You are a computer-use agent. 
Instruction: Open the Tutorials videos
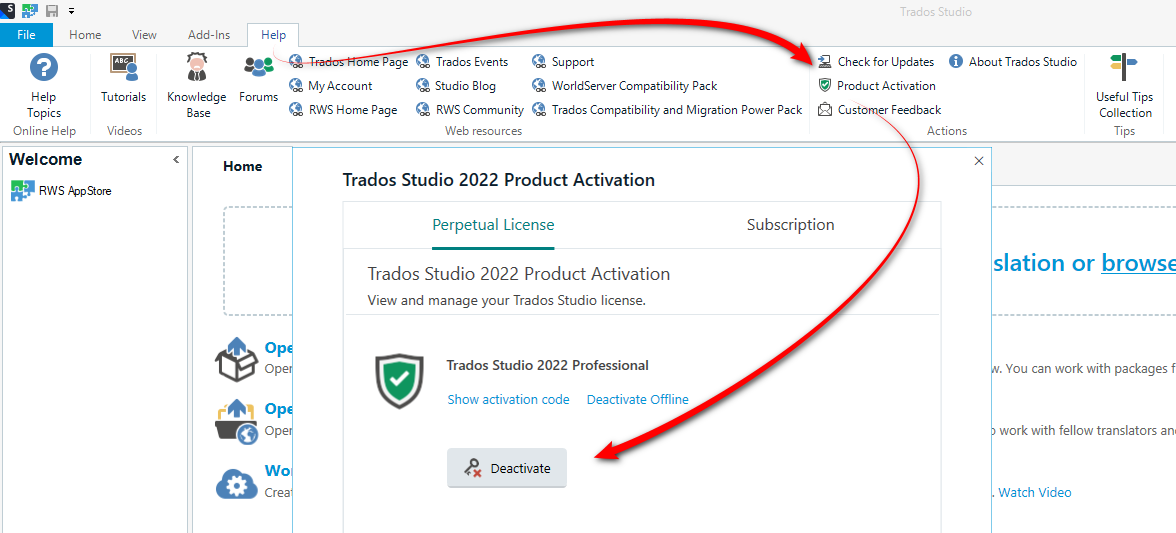124,79
